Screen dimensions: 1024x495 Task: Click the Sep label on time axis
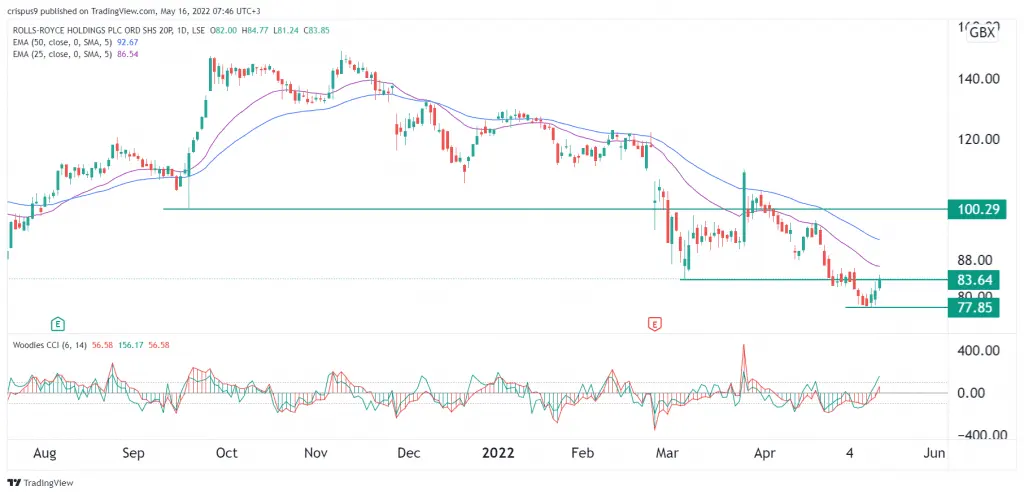point(135,453)
